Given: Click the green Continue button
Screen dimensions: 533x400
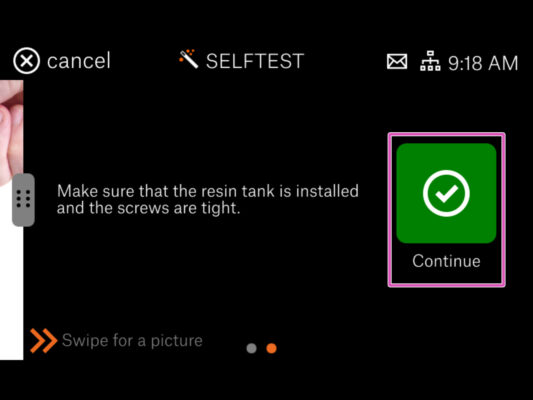Looking at the screenshot, I should [446, 193].
